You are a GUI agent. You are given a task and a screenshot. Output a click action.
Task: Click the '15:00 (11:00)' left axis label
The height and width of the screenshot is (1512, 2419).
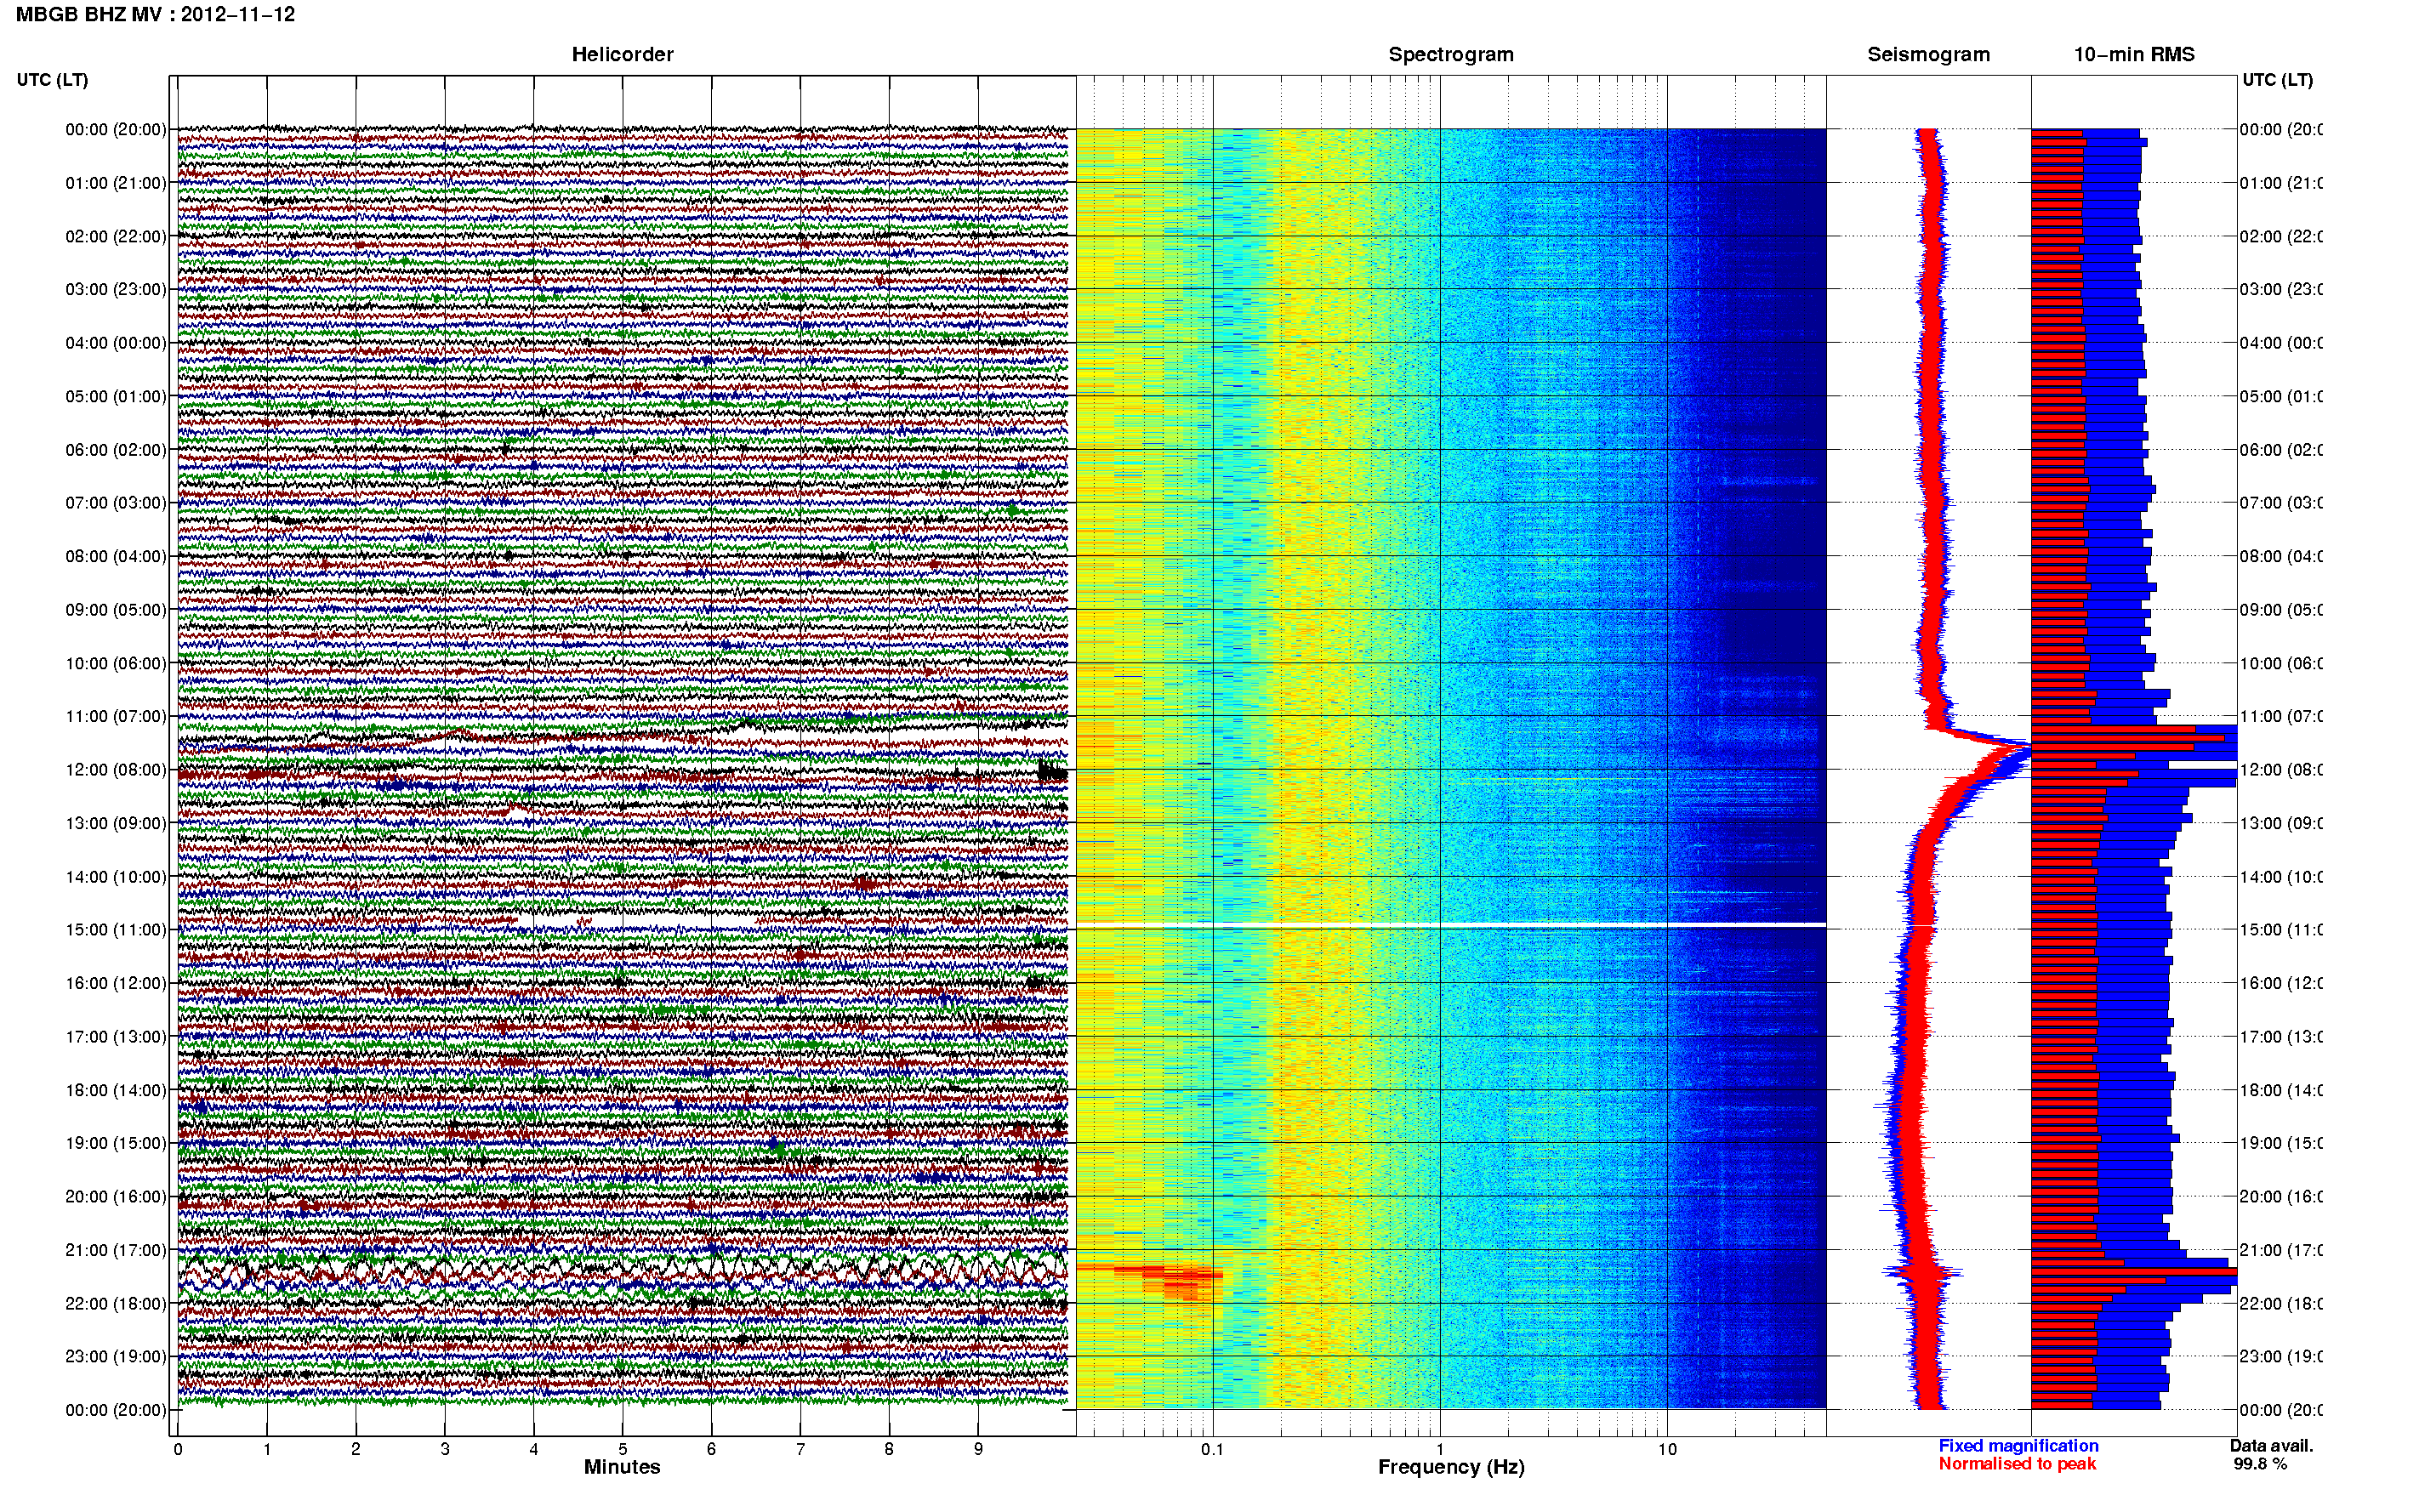[x=116, y=930]
